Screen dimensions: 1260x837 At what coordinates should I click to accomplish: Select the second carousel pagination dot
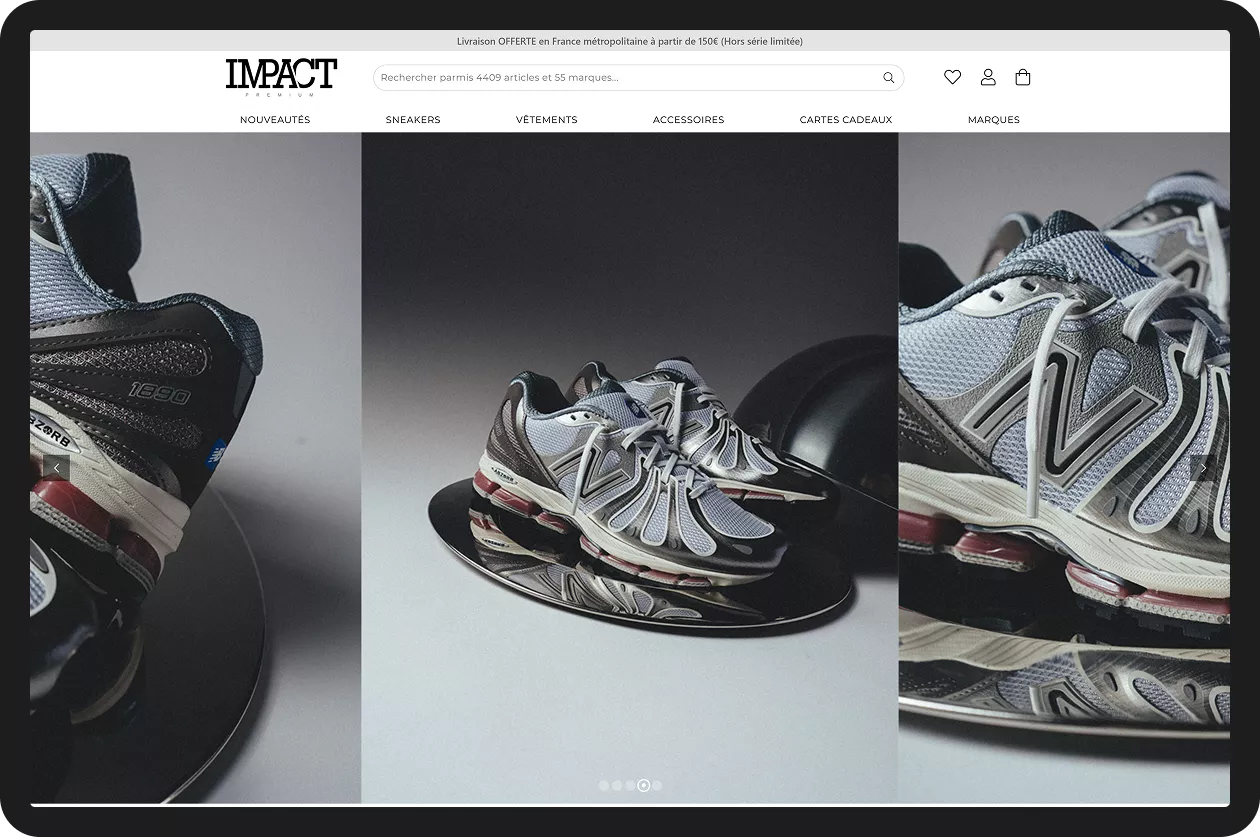coord(617,785)
